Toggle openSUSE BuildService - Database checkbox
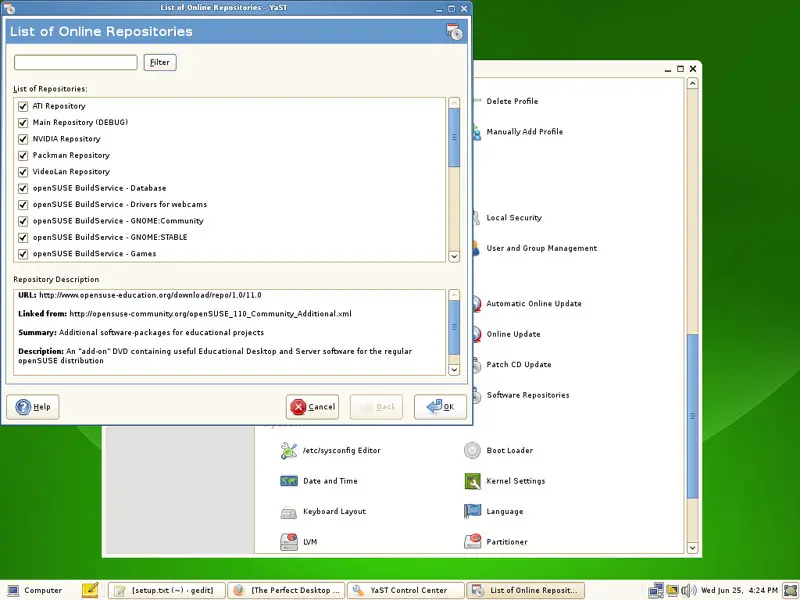 (x=22, y=188)
